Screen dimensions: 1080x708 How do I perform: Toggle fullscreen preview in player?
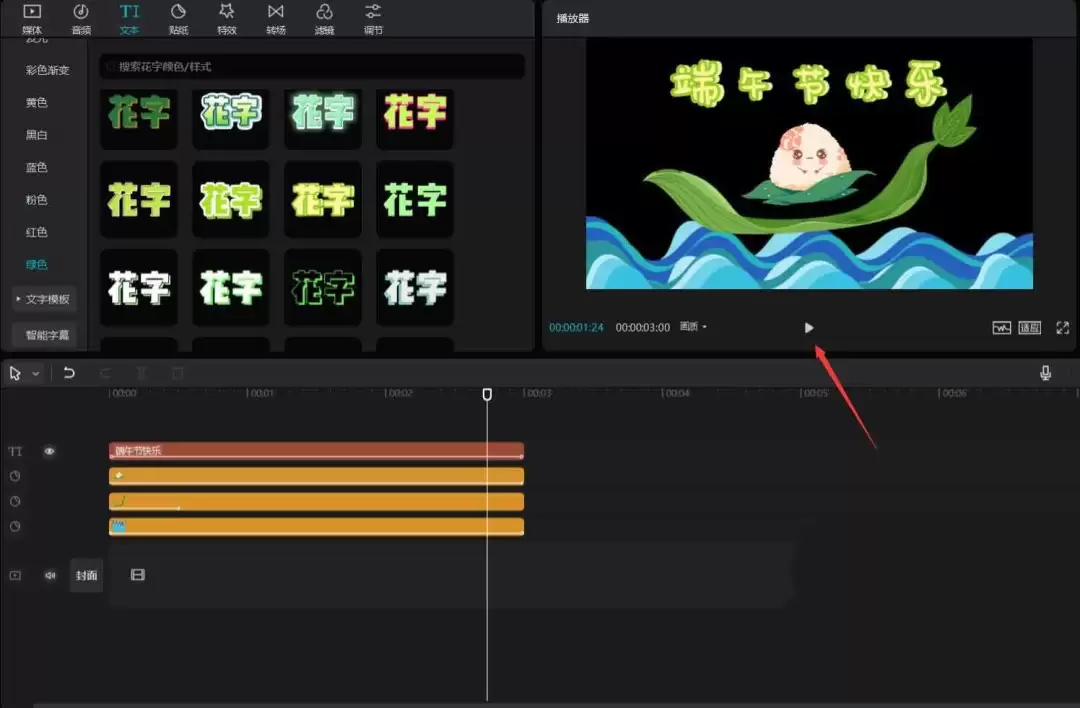[1063, 328]
